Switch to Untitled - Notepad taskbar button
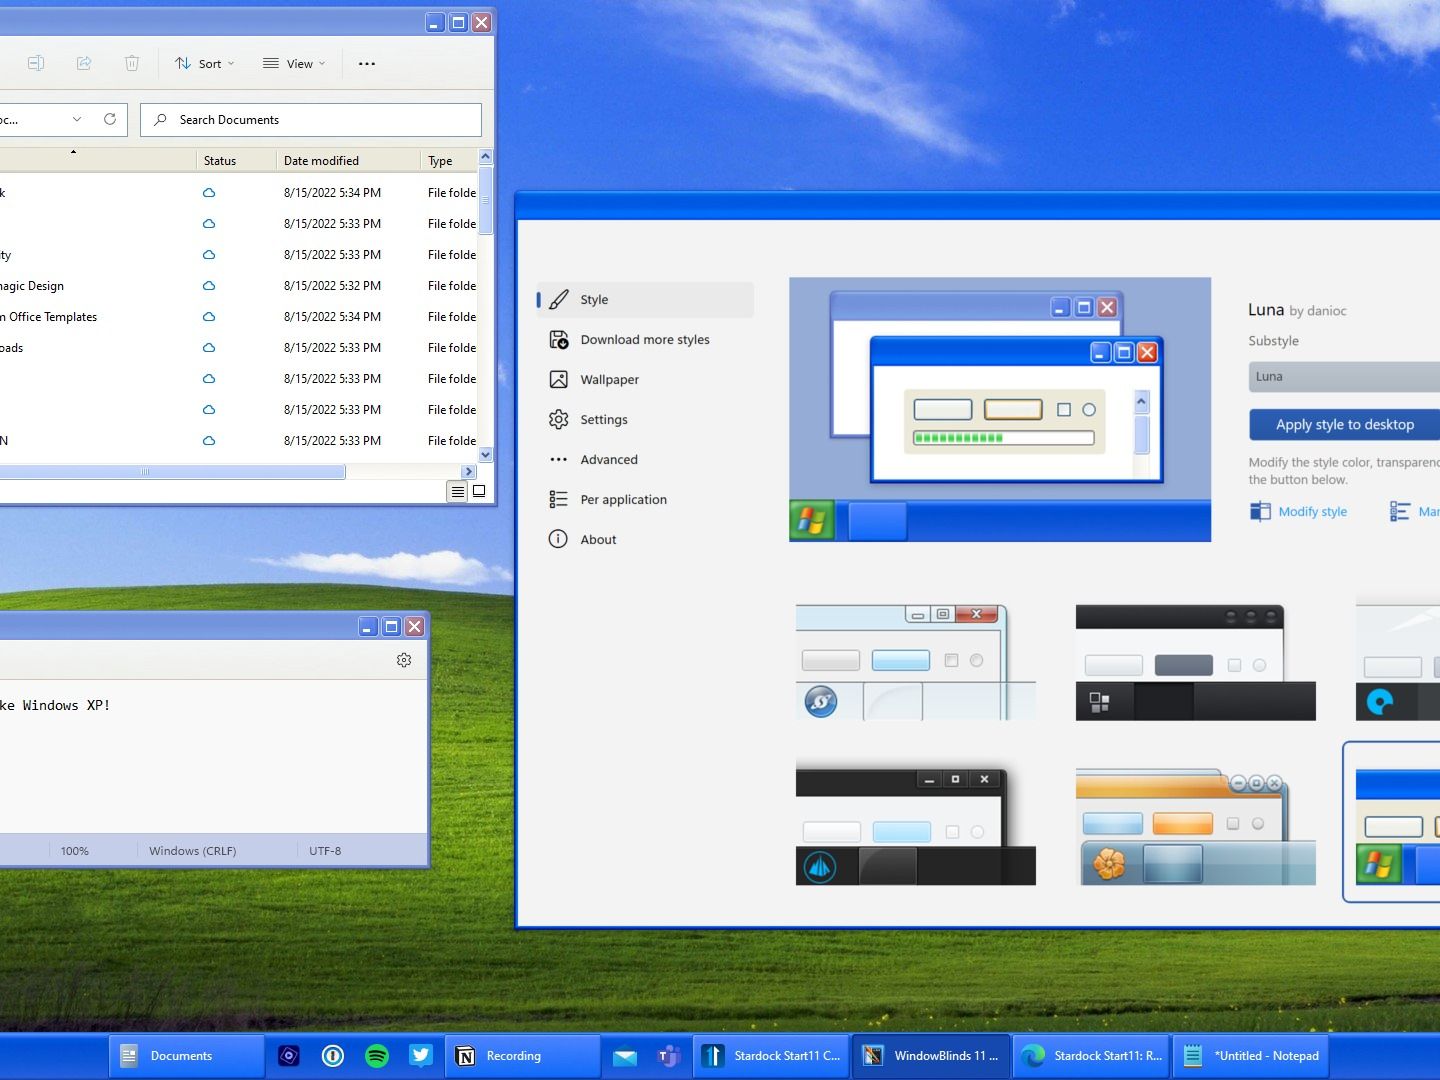 [x=1251, y=1056]
